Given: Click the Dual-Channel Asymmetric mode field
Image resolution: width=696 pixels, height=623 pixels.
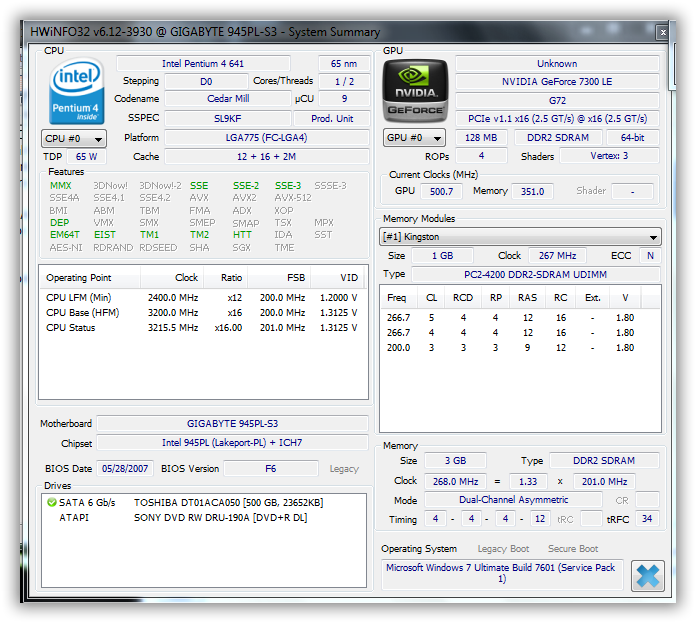Looking at the screenshot, I should tap(513, 500).
